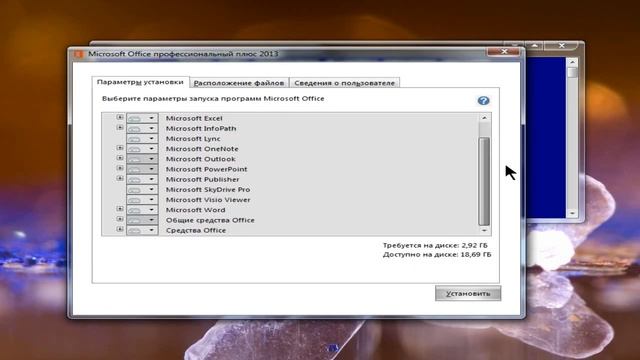Select the Microsoft Excel row label

(x=194, y=118)
